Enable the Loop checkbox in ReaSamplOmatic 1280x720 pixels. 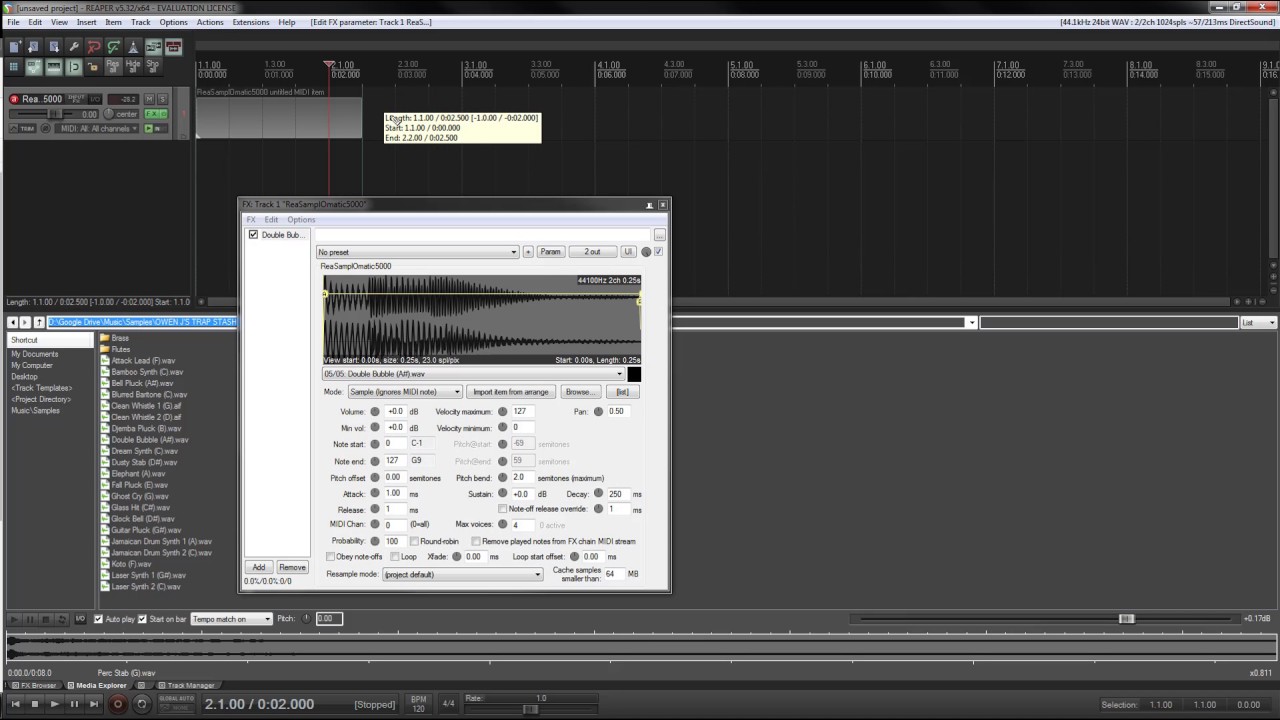[395, 557]
